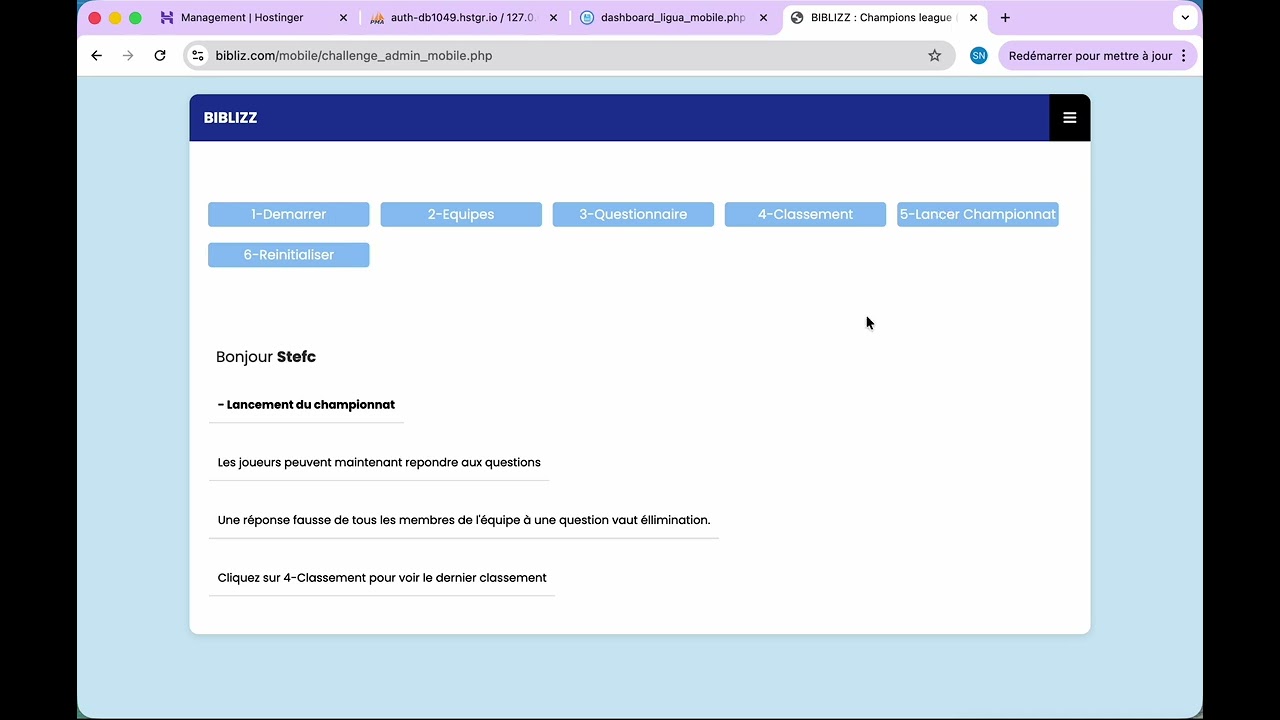This screenshot has width=1280, height=720.
Task: Open the Chrome three-dot menu
Action: 1184,56
